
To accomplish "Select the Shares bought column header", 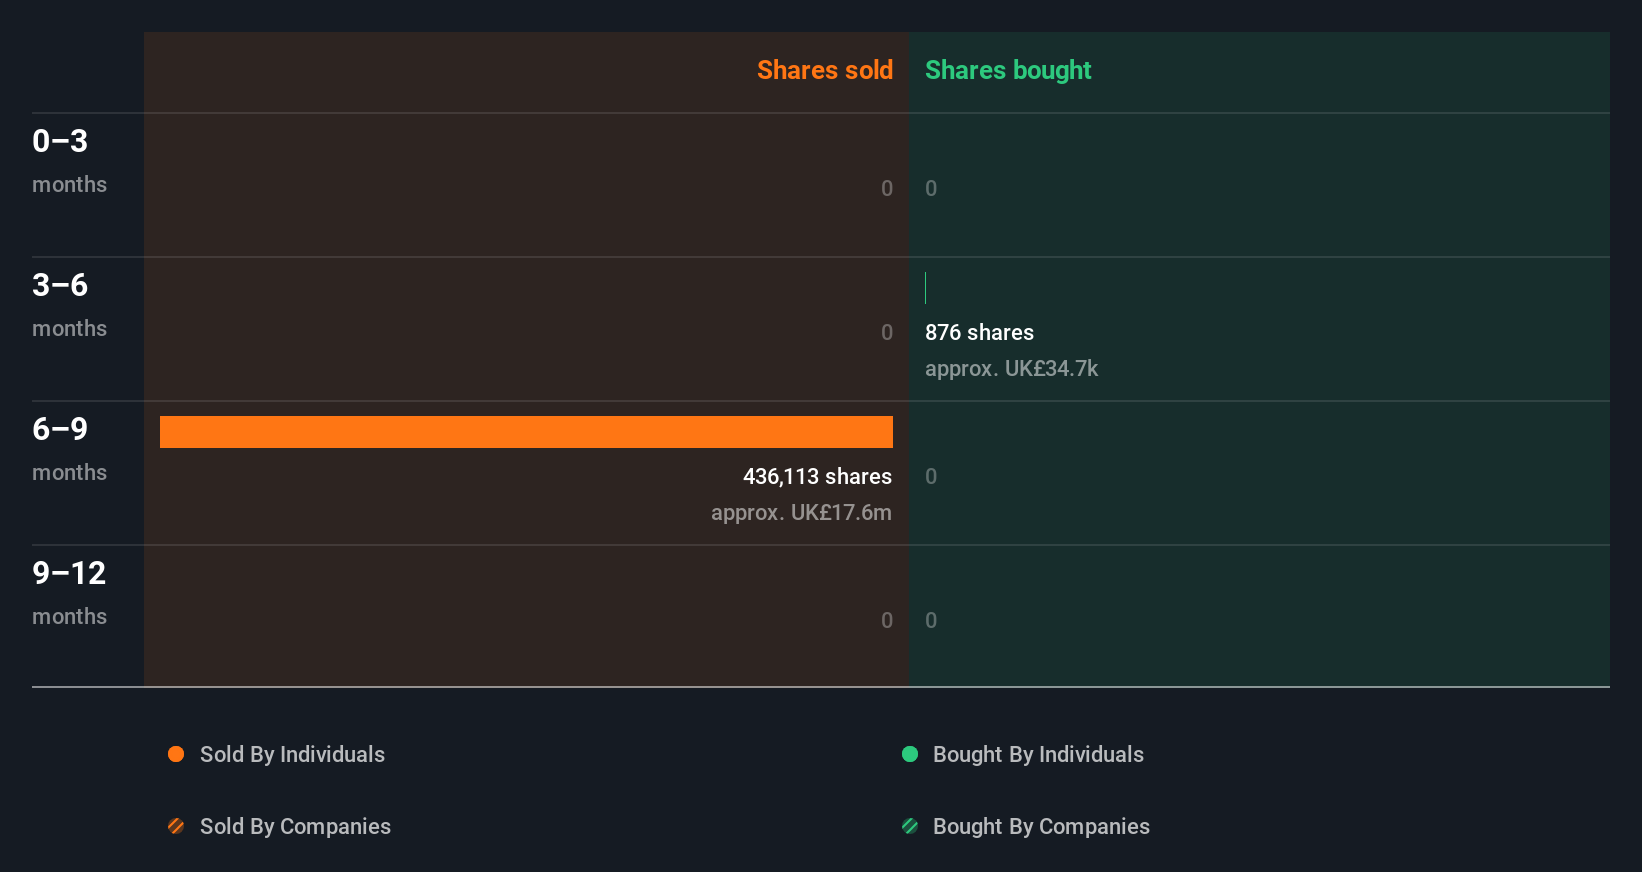I will tap(1007, 70).
